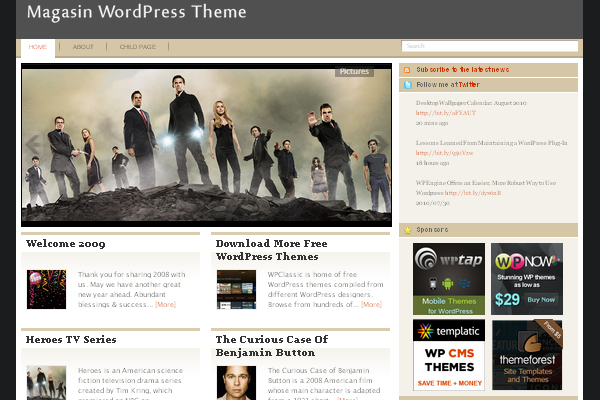Viewport: 600px width, 400px height.
Task: Click the WordPress Themes post thumbnail
Action: 236,289
